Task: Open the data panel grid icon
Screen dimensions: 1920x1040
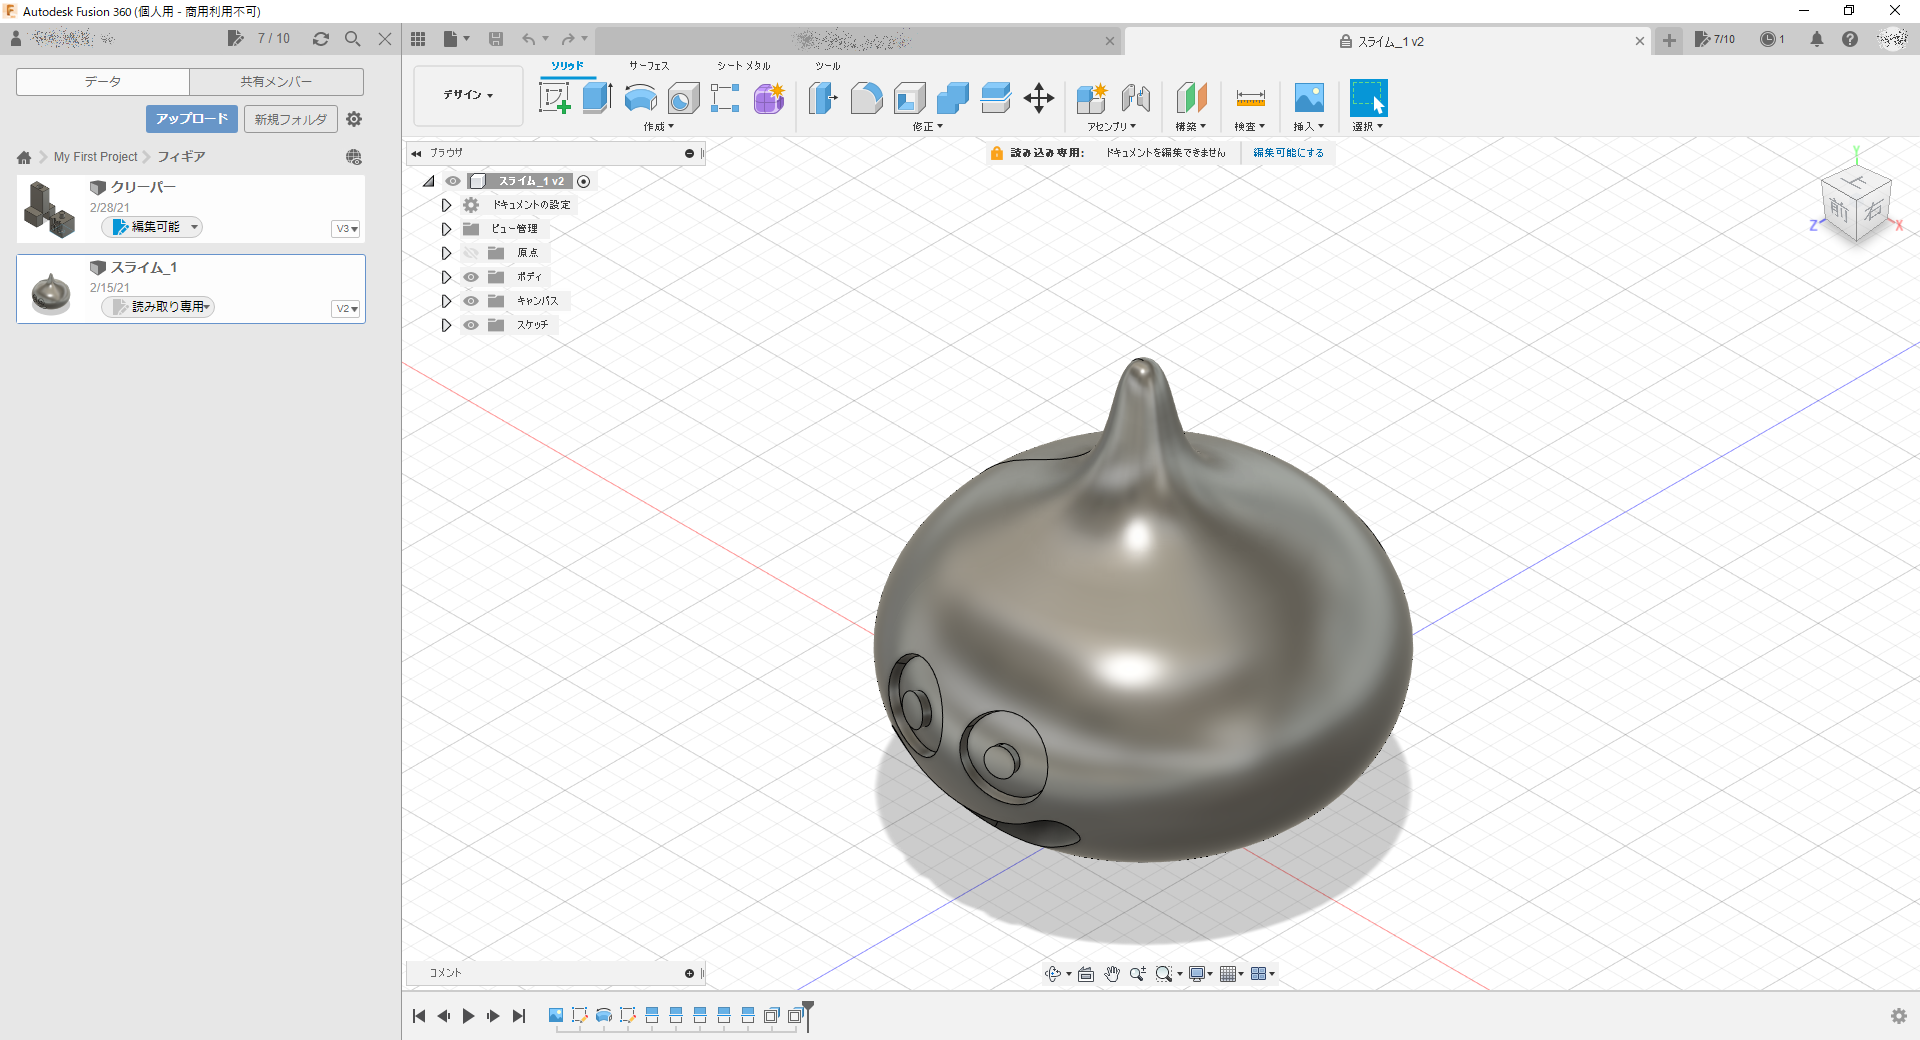Action: pyautogui.click(x=418, y=39)
